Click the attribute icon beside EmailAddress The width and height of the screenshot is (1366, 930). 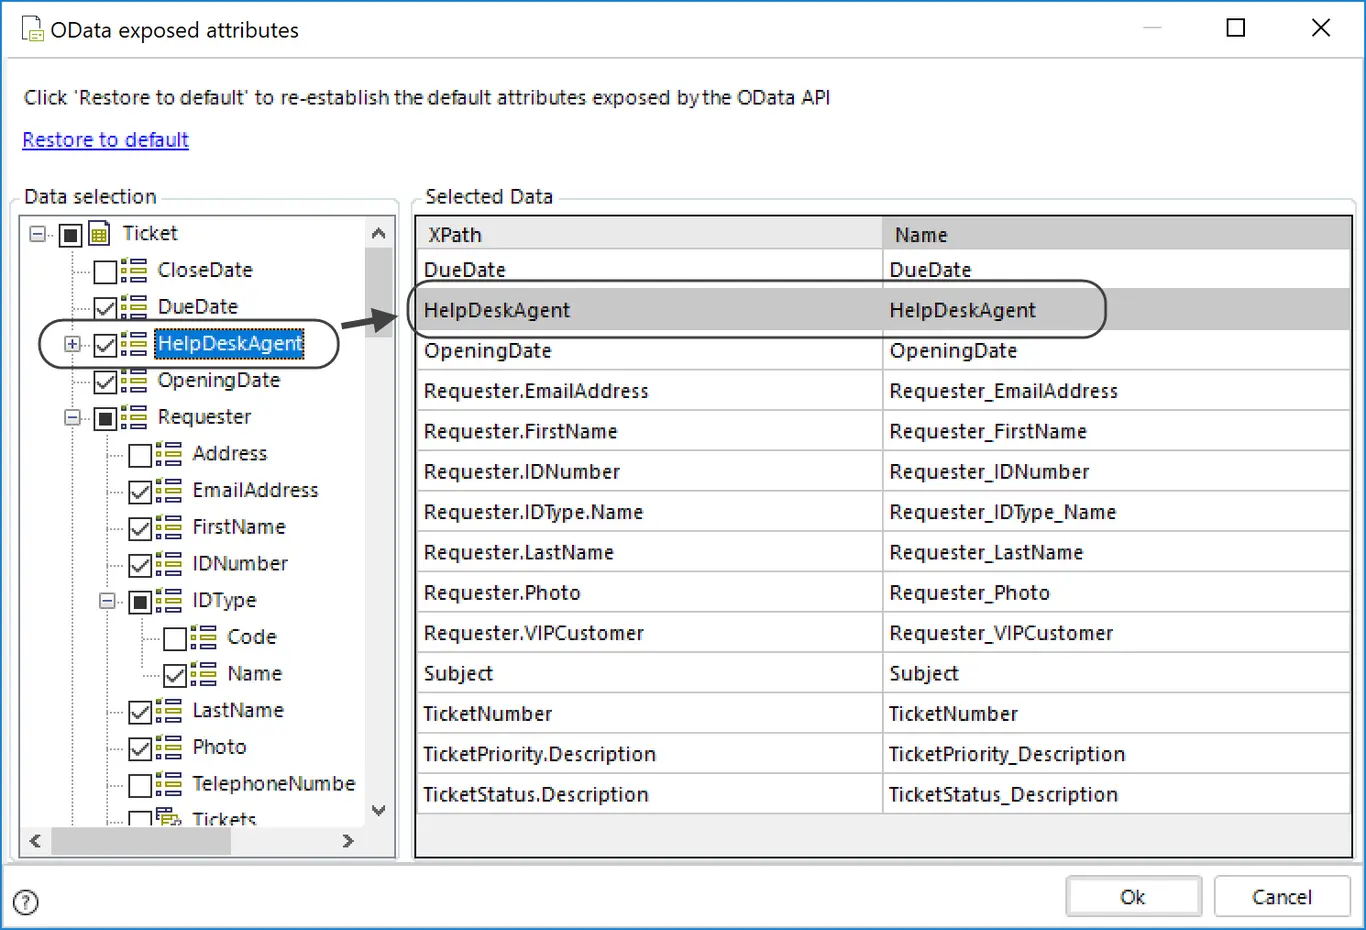169,491
